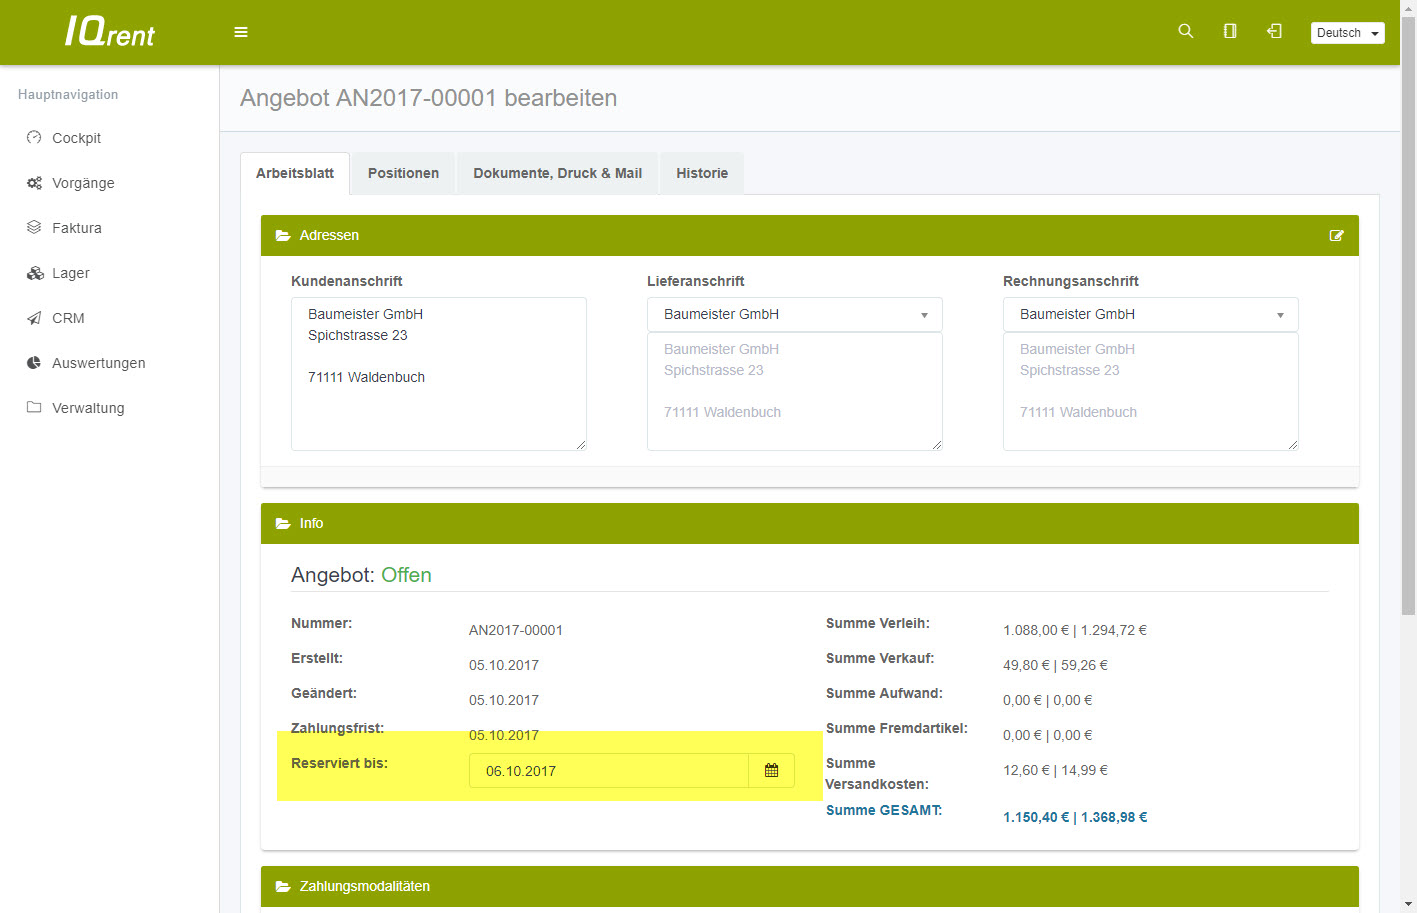Click the edit icon in Adressen header

coord(1336,236)
